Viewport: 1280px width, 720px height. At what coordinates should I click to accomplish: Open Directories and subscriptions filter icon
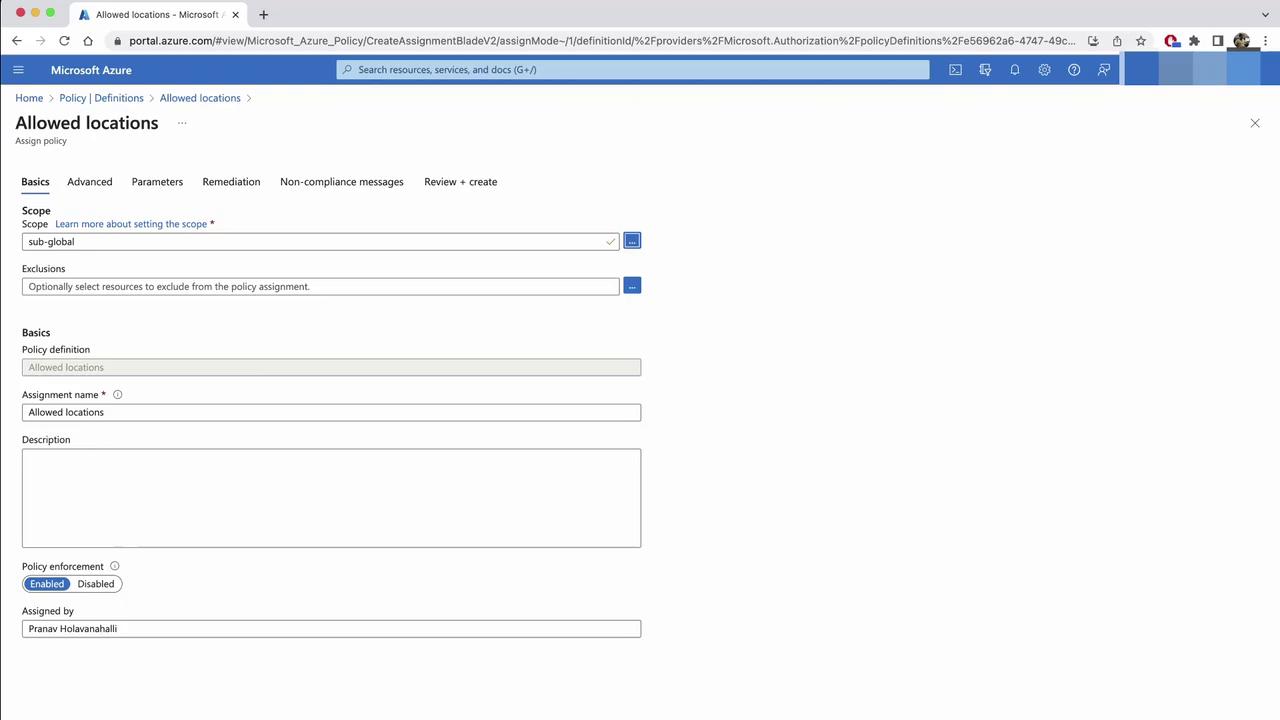[985, 70]
